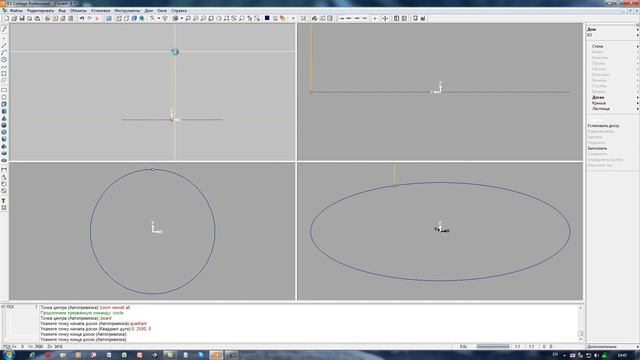Image resolution: width=640 pixels, height=360 pixels.
Task: Click the four-arrow pan icon in toolbar
Action: click(x=385, y=18)
